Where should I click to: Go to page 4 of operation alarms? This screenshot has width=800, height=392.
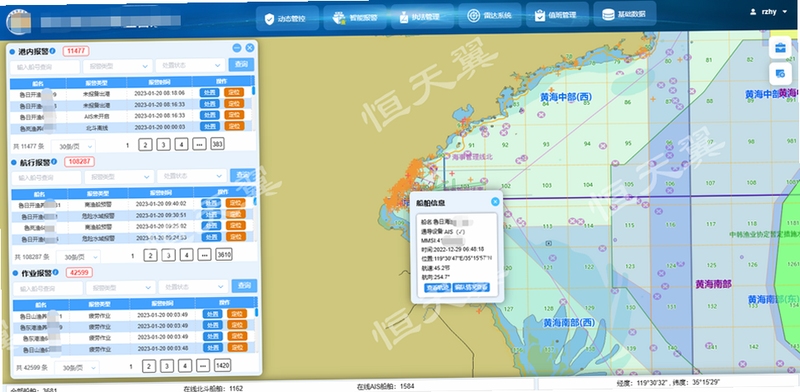point(185,365)
